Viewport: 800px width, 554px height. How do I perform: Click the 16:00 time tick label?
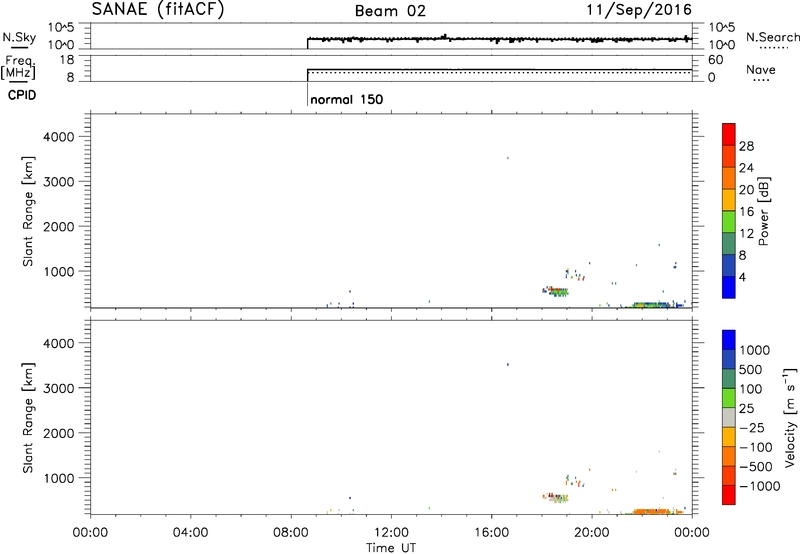pos(491,533)
